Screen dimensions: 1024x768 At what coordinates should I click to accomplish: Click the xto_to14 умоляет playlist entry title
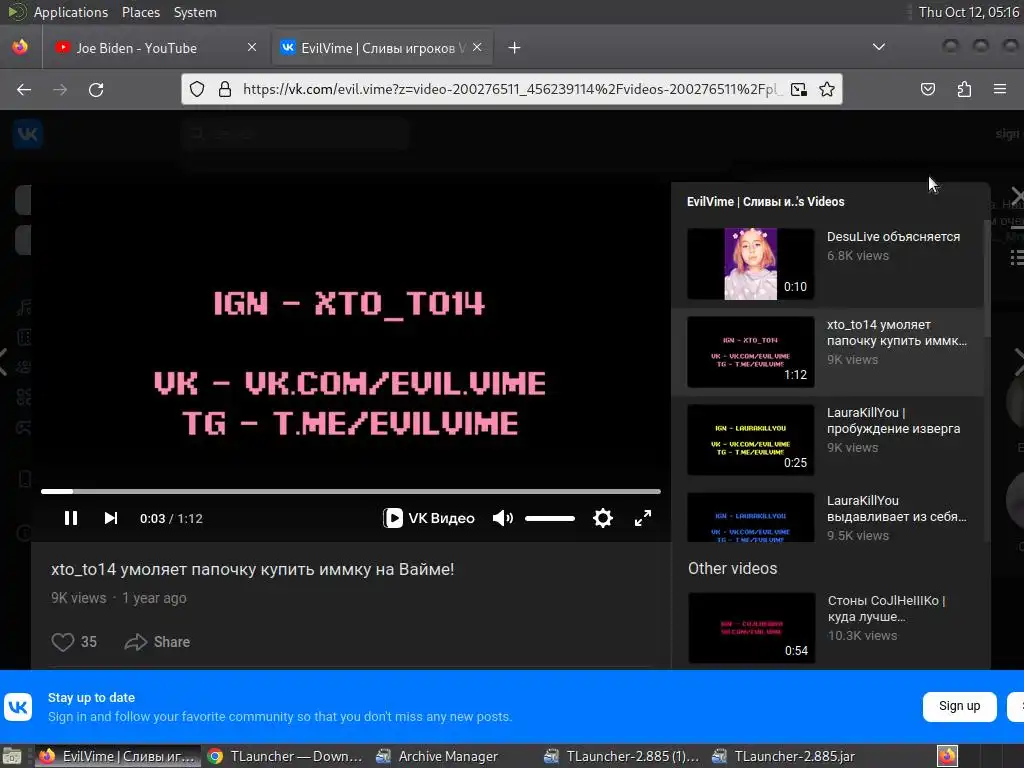897,332
